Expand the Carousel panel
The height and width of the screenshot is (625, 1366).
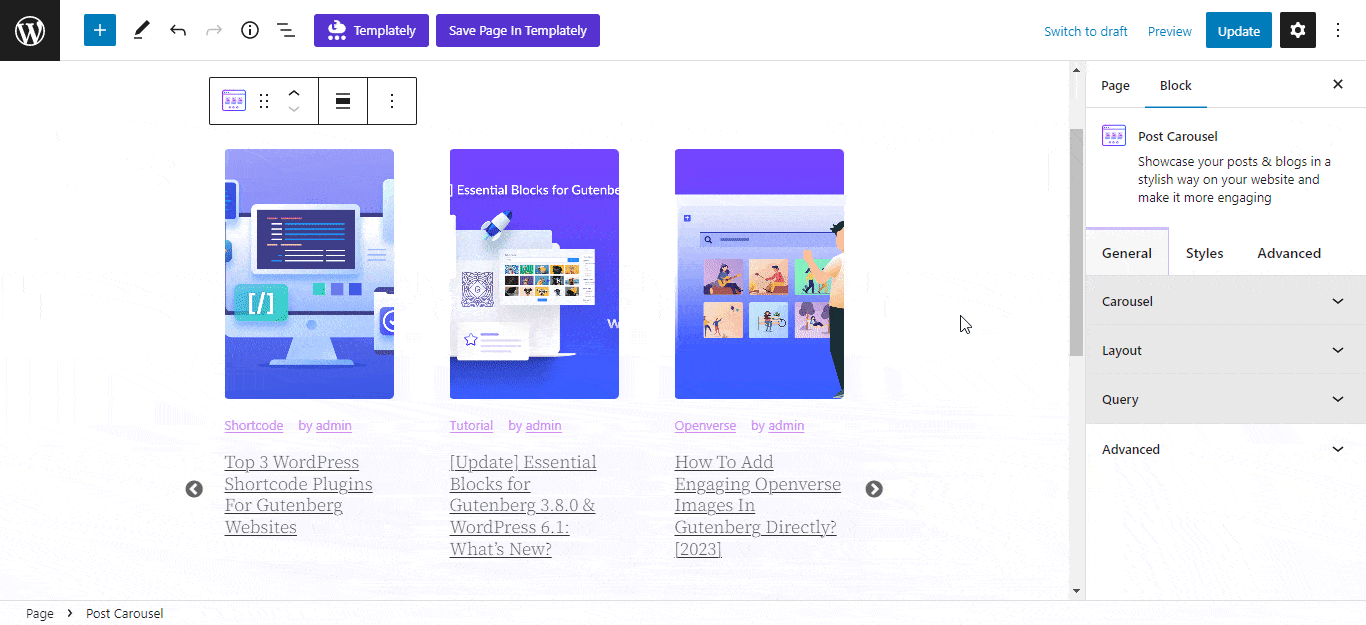[x=1226, y=301]
